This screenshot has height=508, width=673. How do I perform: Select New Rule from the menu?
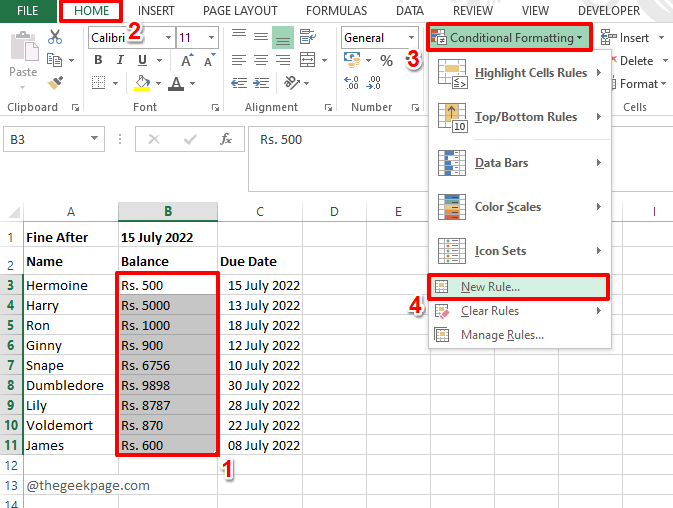point(489,287)
